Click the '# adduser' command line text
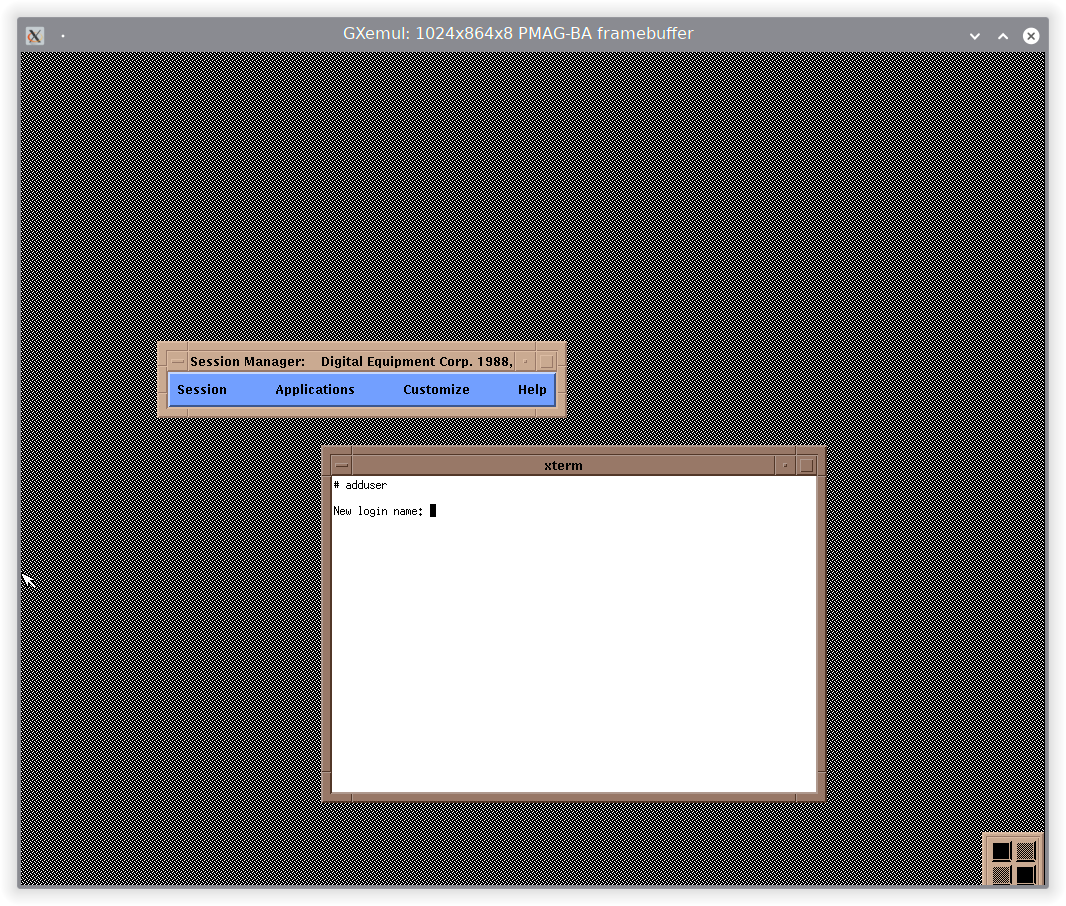The width and height of the screenshot is (1066, 906). [x=360, y=485]
